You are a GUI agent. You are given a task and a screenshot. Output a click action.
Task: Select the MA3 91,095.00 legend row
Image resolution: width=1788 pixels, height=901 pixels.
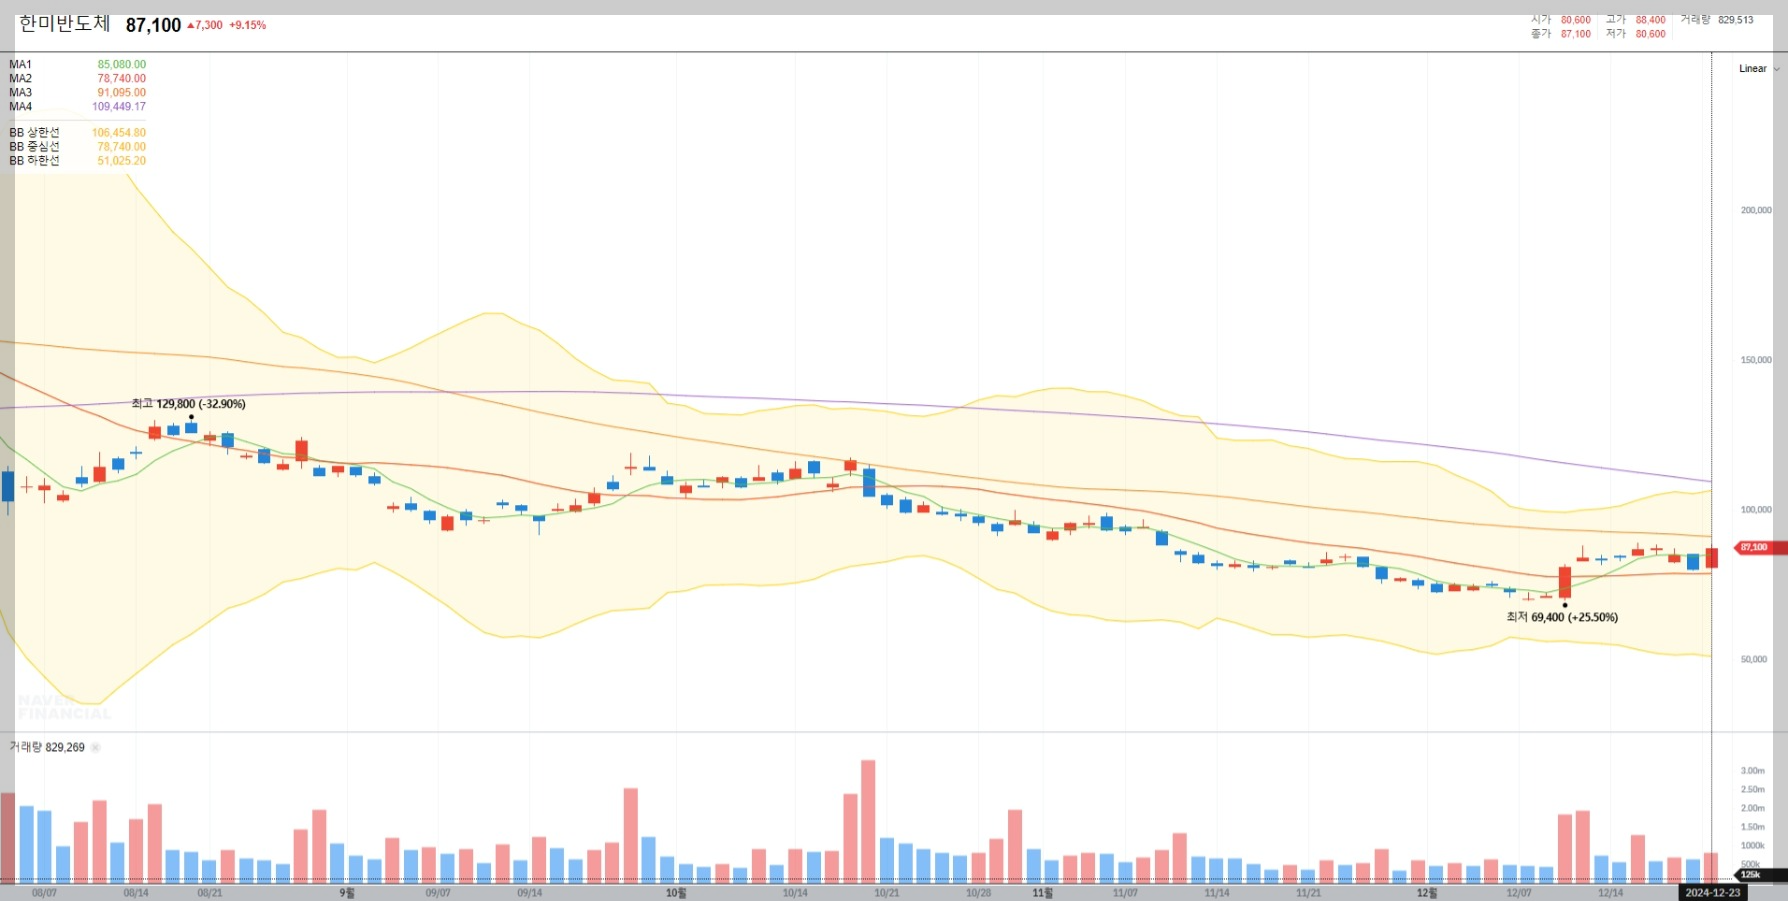[x=77, y=92]
